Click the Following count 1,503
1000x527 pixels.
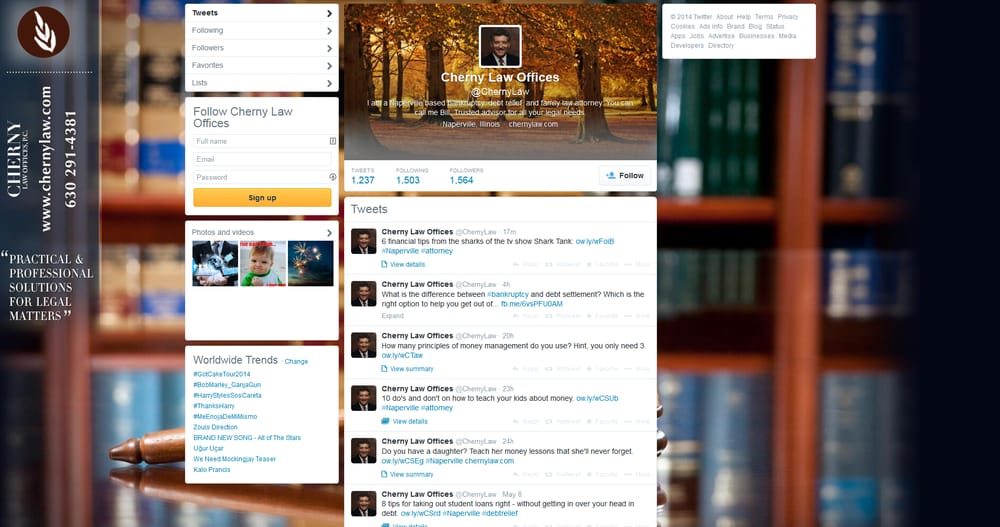click(x=408, y=180)
